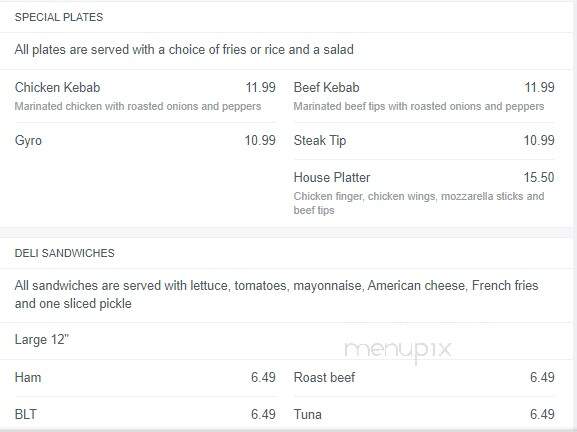Click the Marinated chicken description text
This screenshot has height=432, width=577.
(138, 106)
